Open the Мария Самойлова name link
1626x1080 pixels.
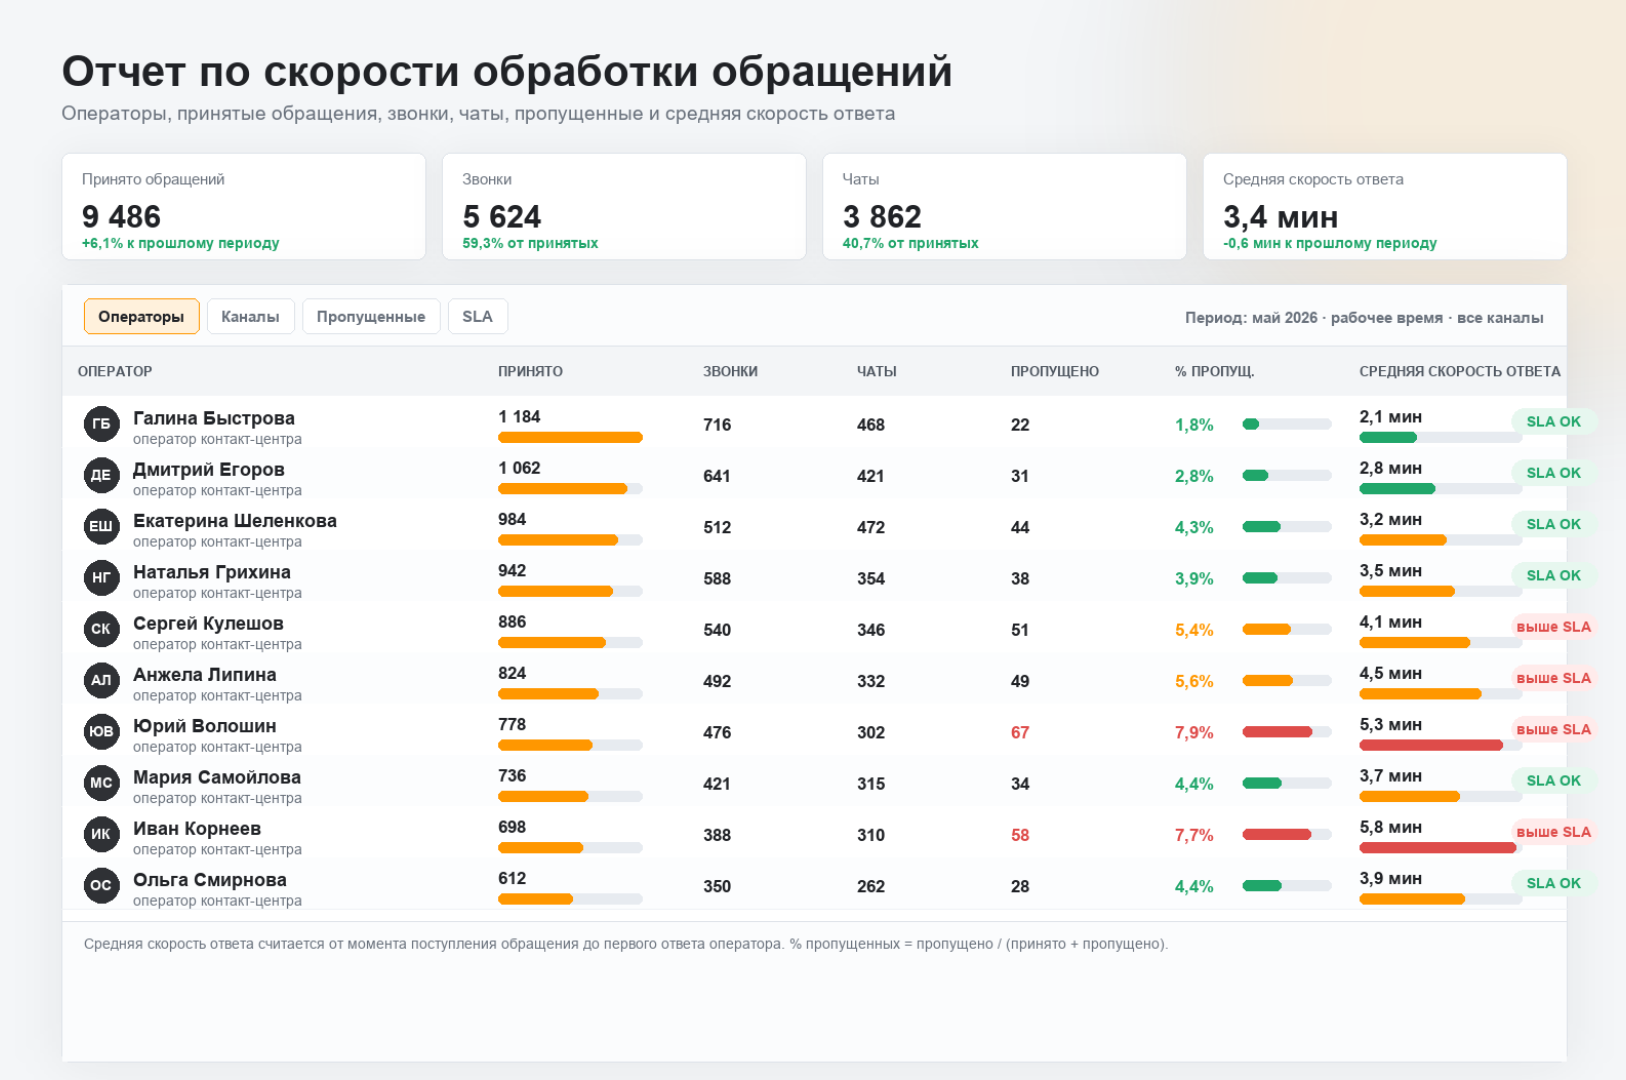[x=217, y=777]
